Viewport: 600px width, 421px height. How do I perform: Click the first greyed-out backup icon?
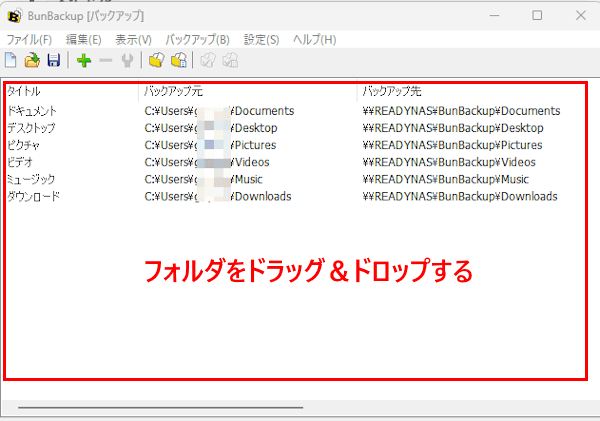208,60
